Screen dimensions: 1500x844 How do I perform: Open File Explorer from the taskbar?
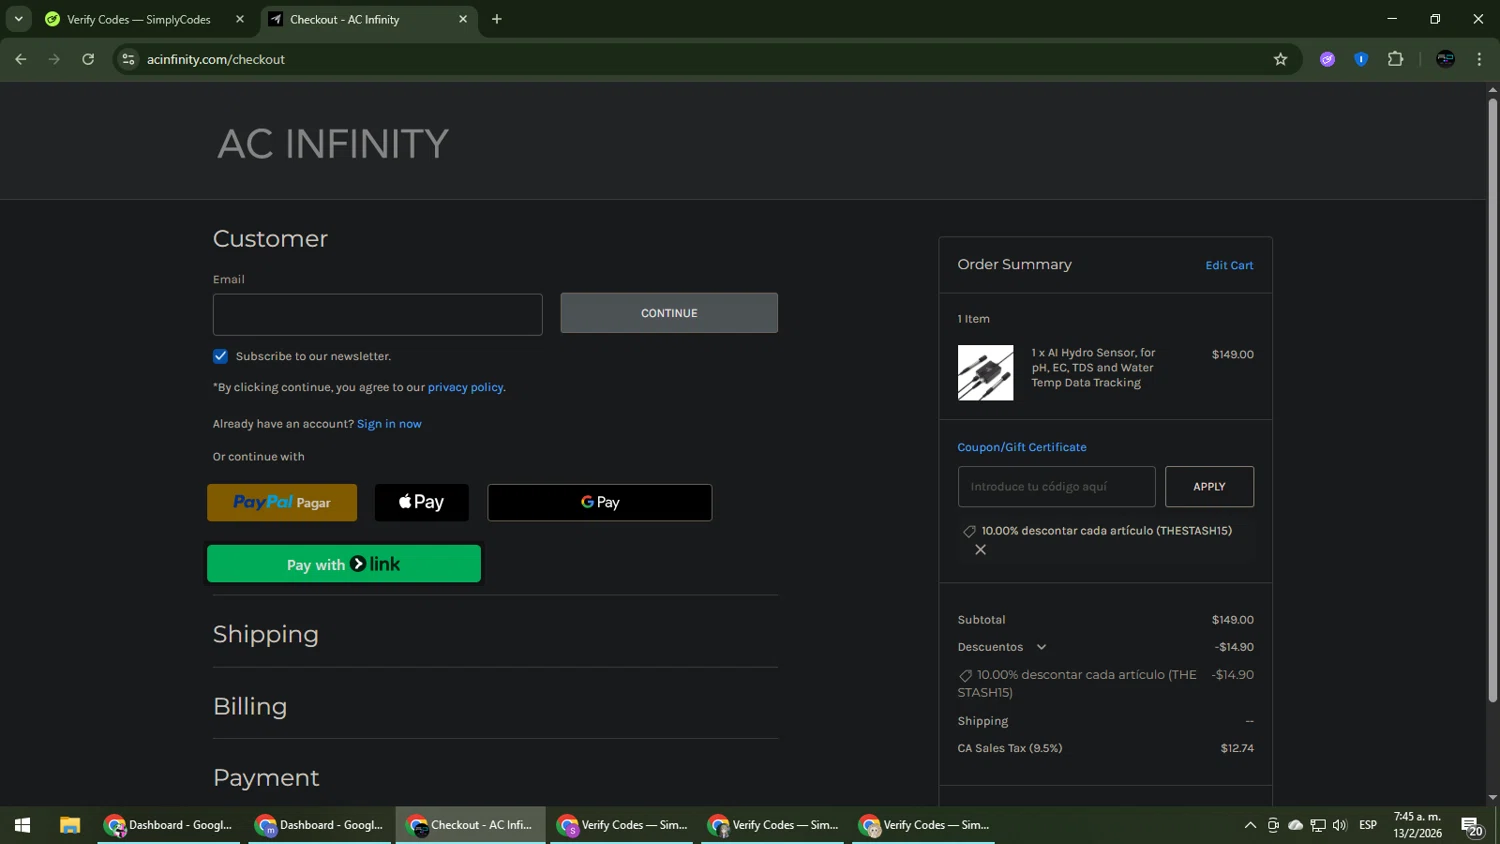coord(69,825)
